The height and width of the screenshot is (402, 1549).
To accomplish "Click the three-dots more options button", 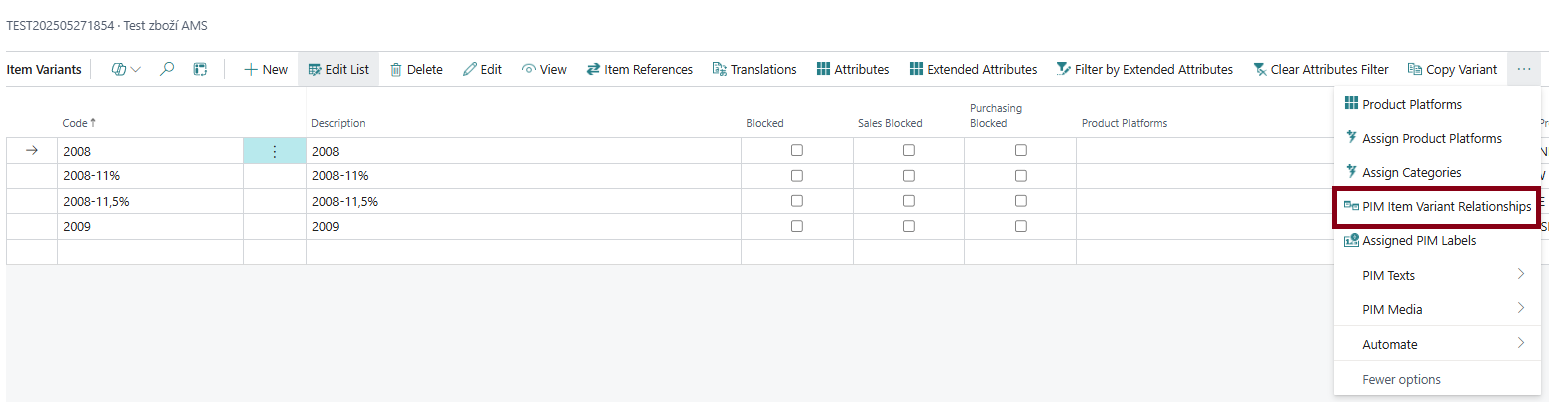I will click(1524, 69).
